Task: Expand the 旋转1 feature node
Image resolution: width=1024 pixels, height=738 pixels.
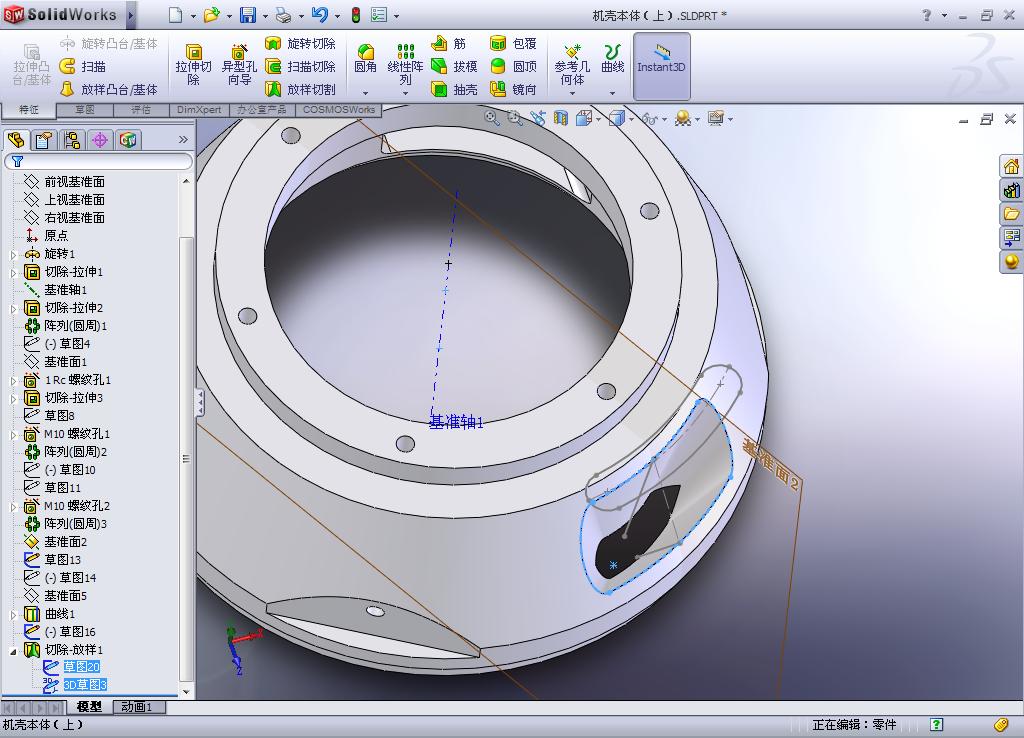Action: (13, 254)
